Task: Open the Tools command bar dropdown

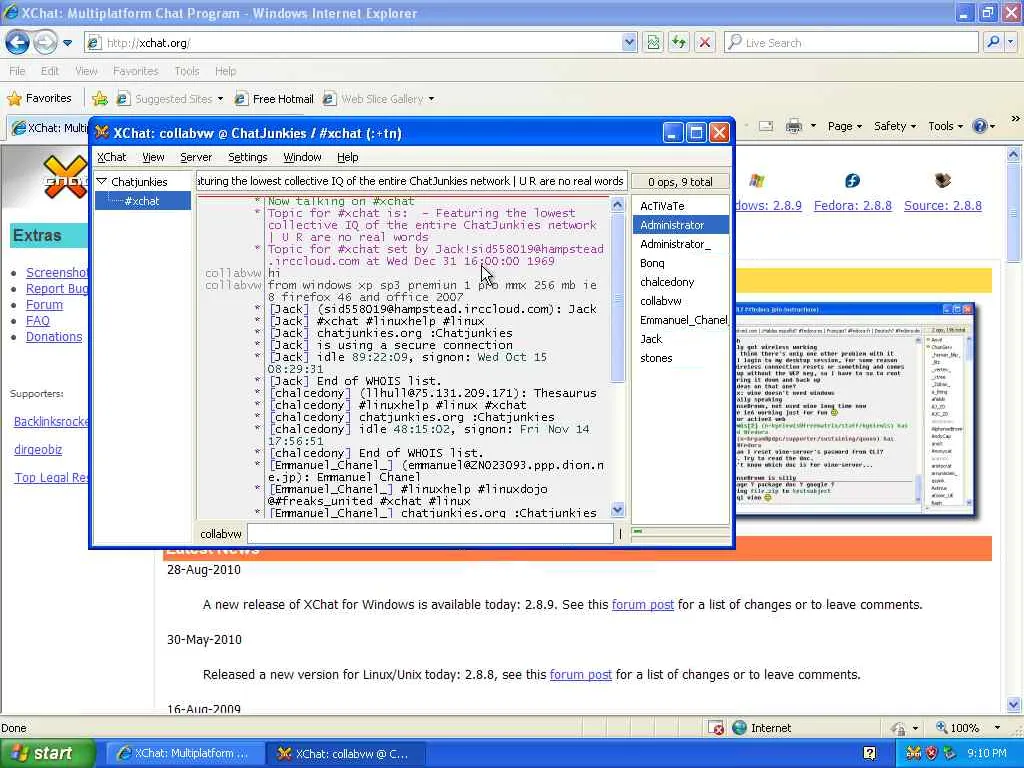Action: click(x=946, y=126)
